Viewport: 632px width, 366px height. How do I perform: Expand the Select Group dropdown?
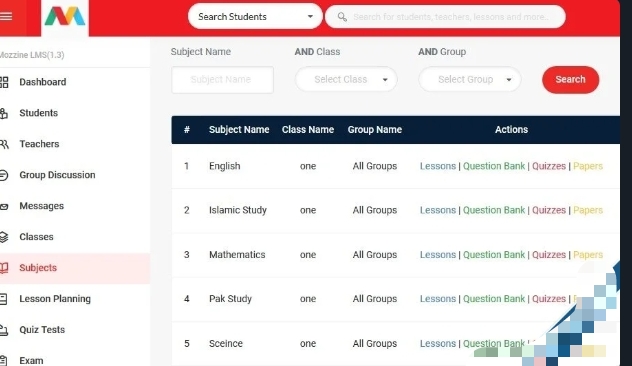(x=470, y=79)
